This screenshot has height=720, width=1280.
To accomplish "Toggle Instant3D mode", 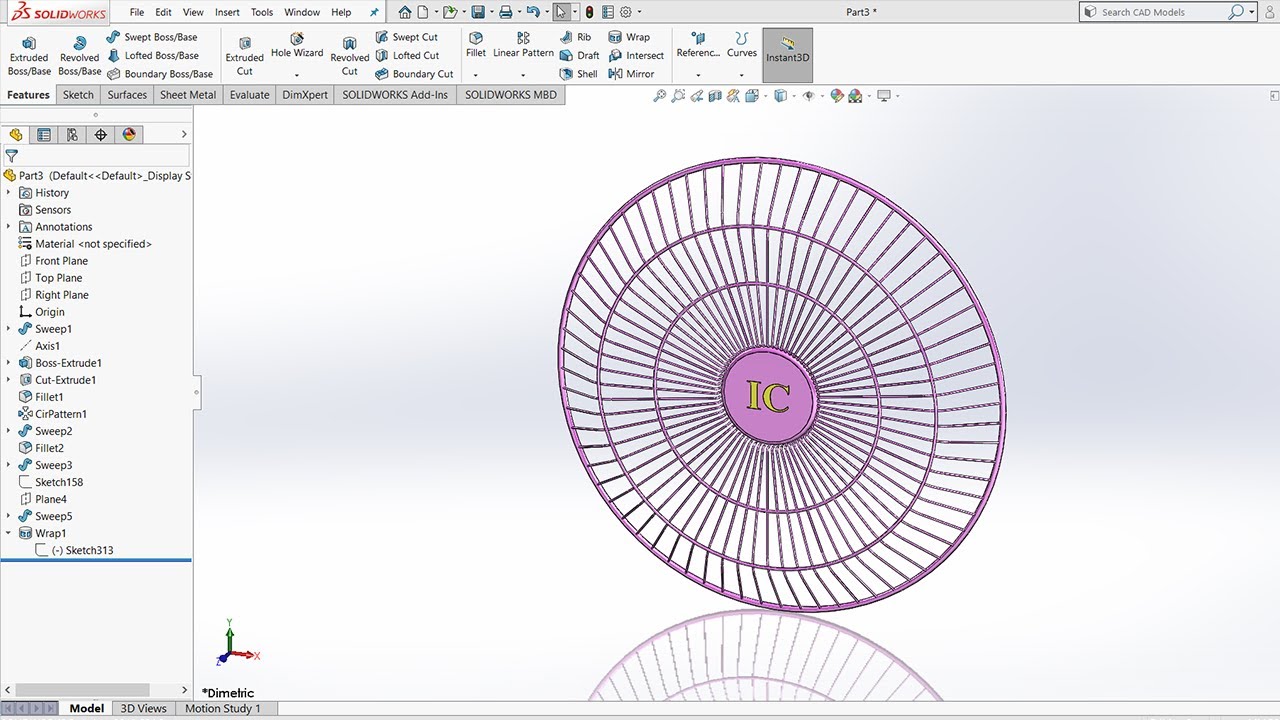I will coord(787,55).
